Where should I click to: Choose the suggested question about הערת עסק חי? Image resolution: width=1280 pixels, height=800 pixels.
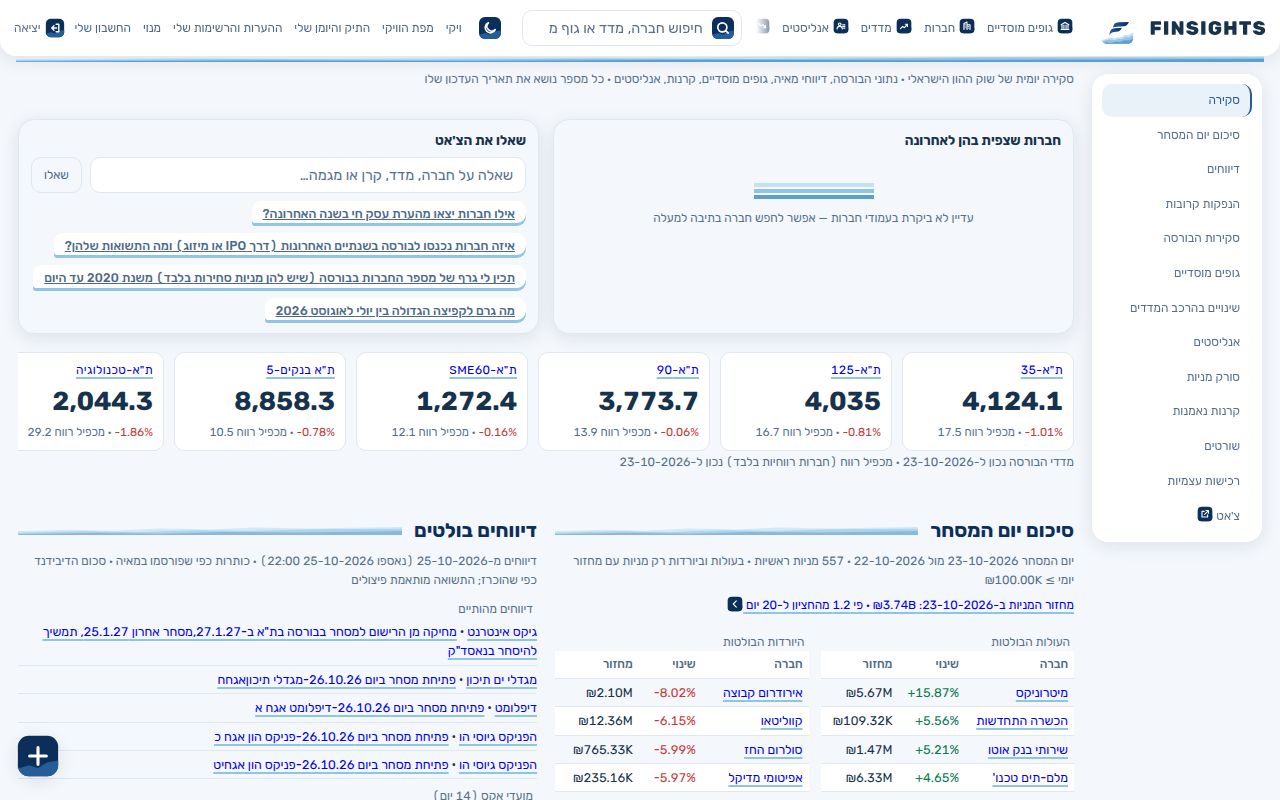tap(389, 214)
